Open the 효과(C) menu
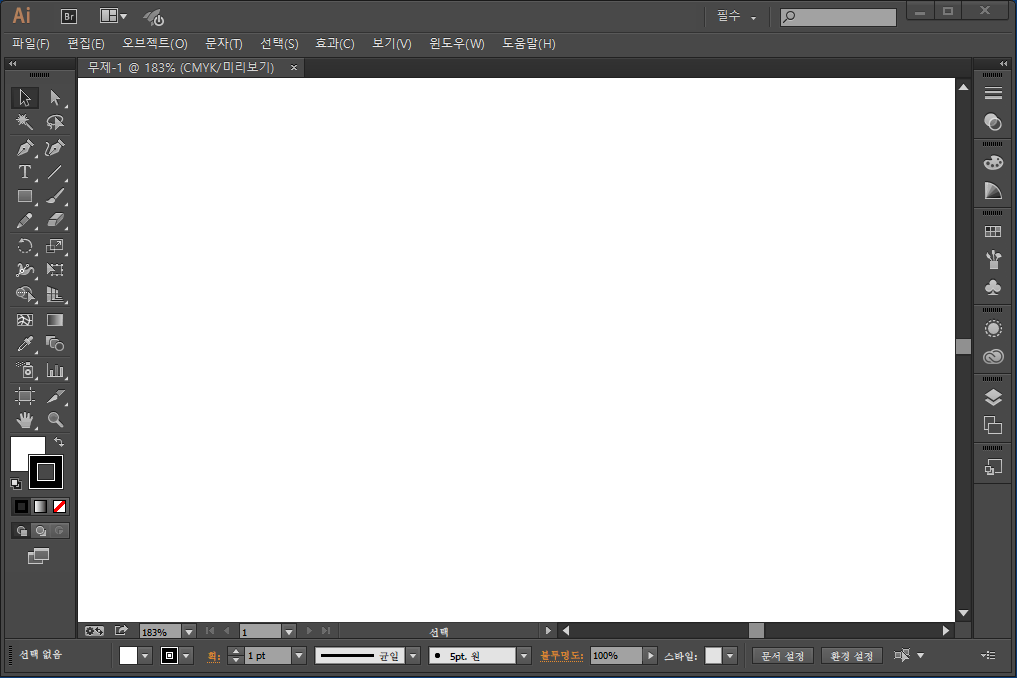The width and height of the screenshot is (1017, 678). tap(334, 44)
